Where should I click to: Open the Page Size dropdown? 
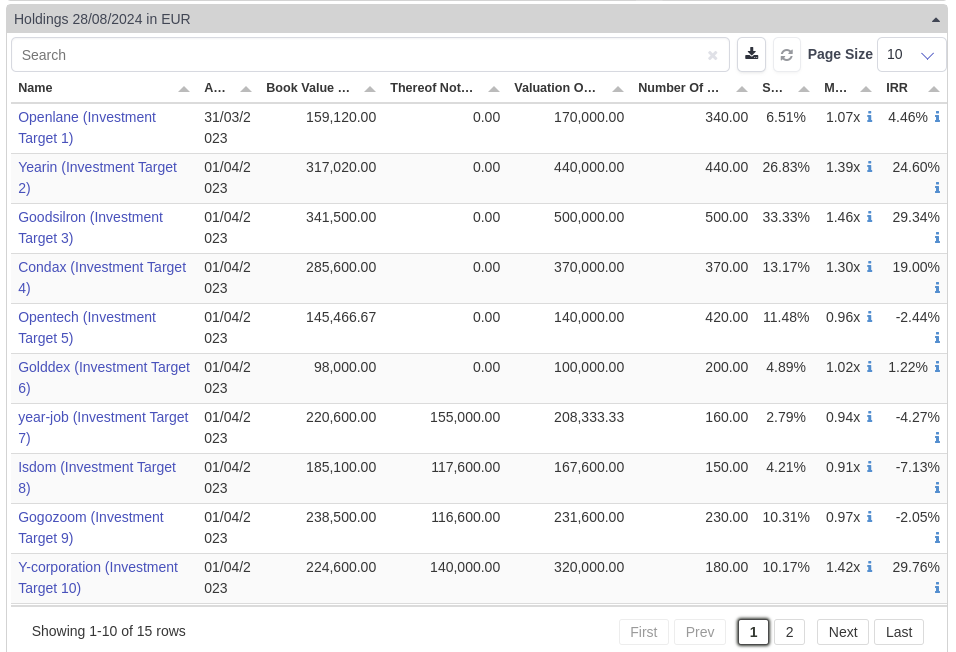[911, 55]
